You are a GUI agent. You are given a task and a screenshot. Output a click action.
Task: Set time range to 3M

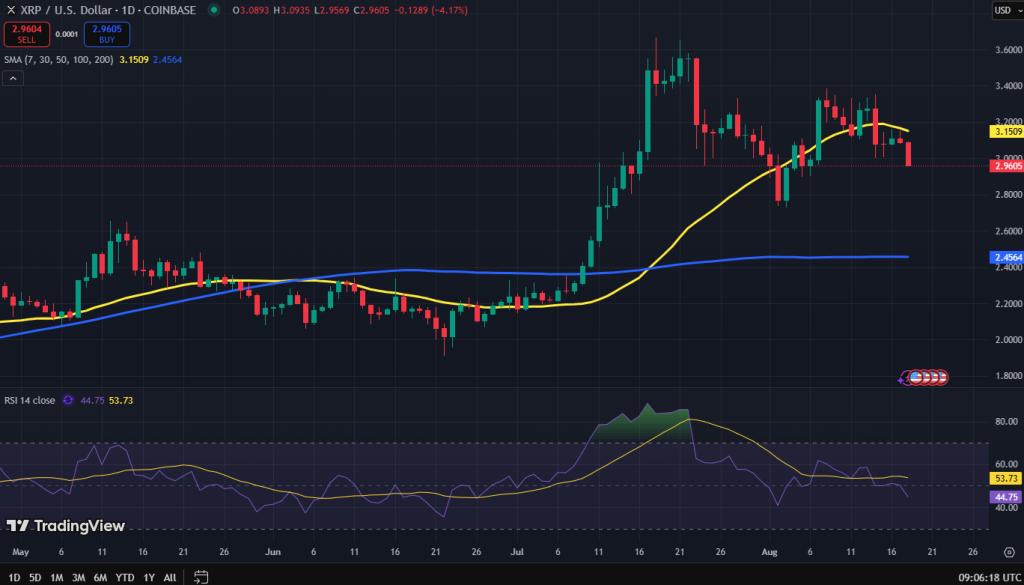tap(78, 578)
